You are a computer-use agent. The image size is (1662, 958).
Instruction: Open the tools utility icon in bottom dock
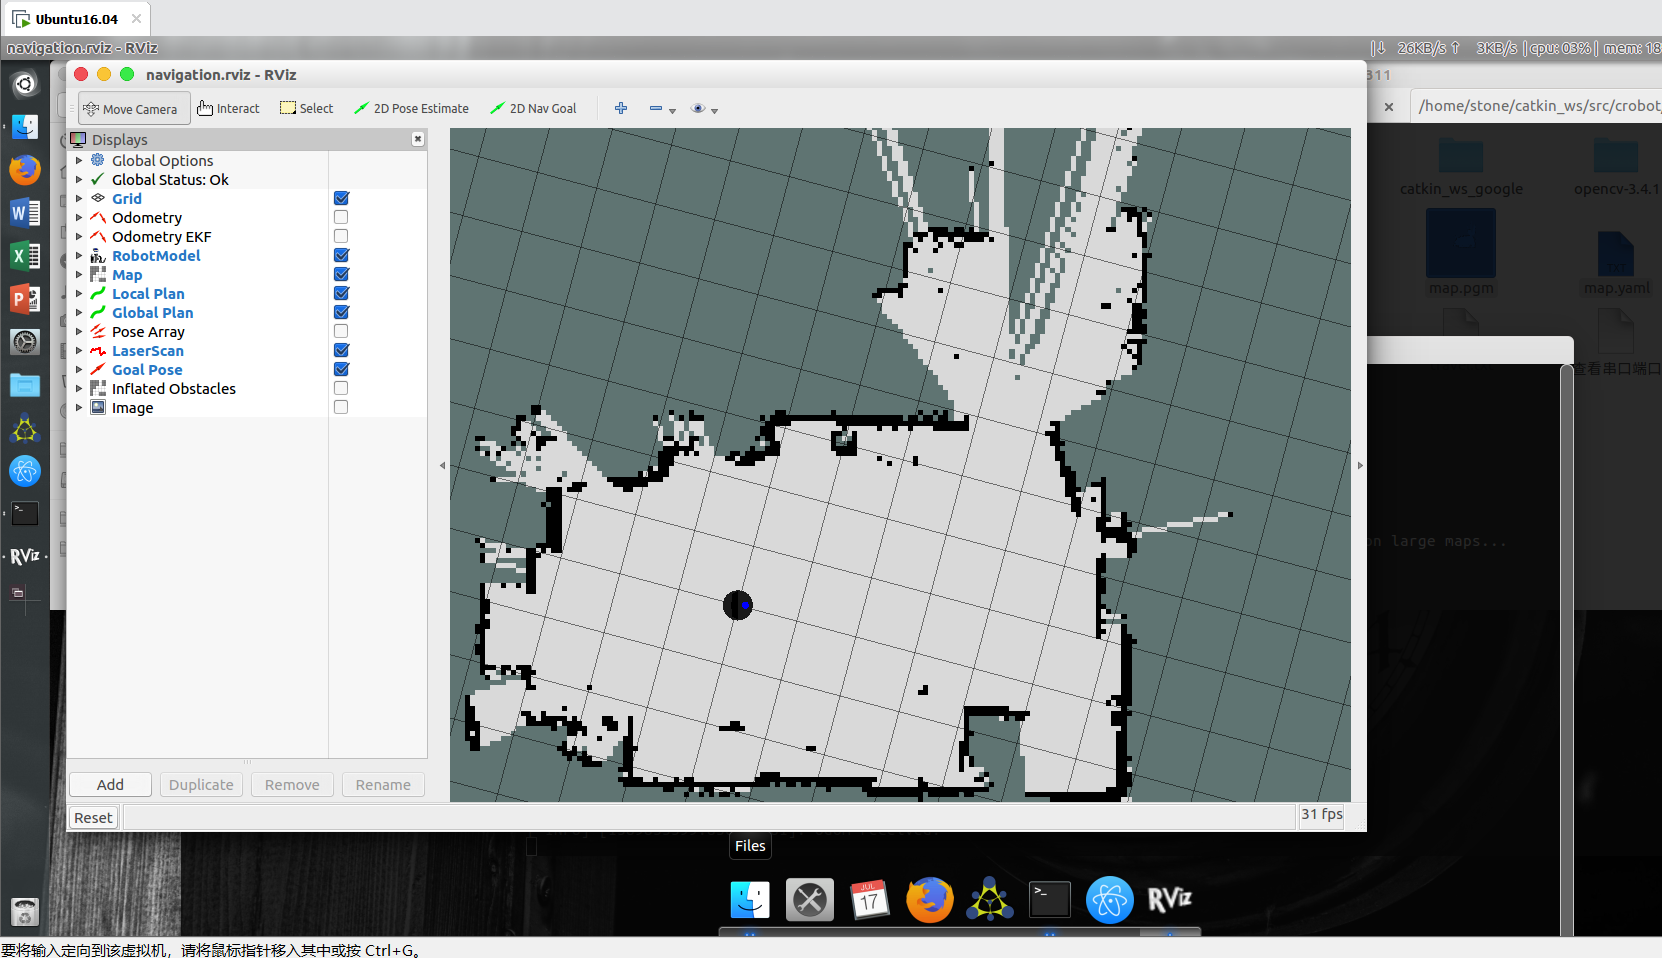point(810,900)
